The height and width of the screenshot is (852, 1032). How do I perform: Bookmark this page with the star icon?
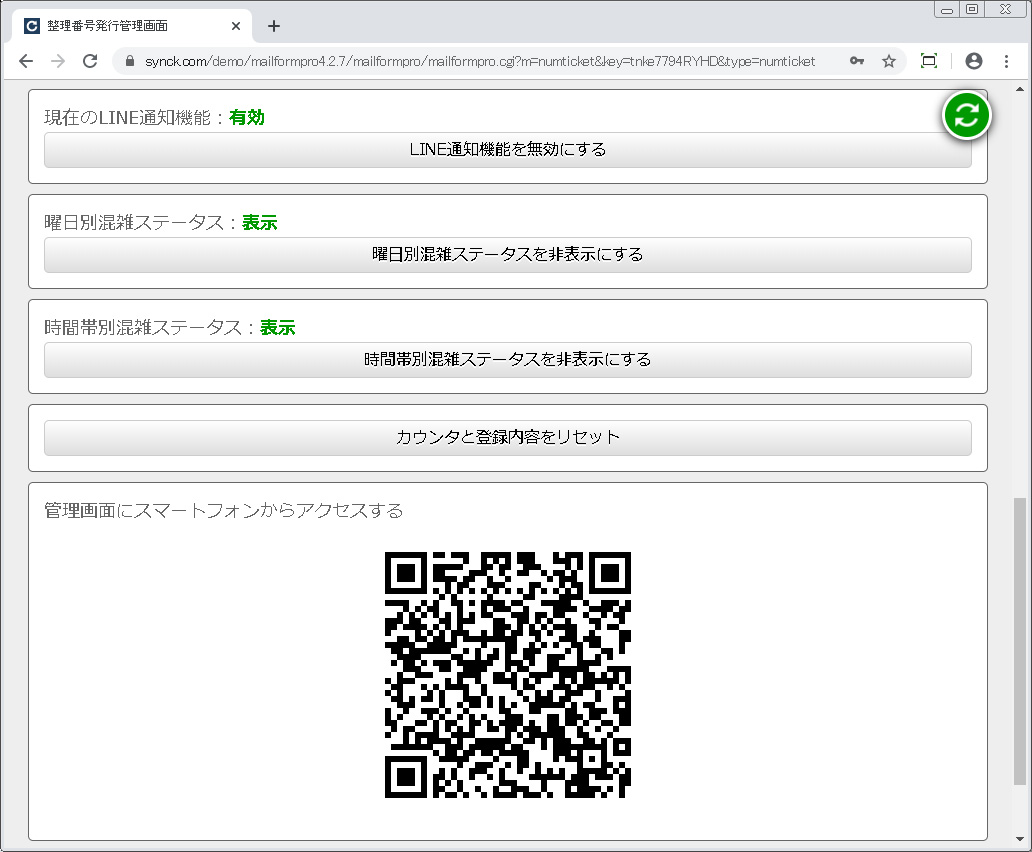[888, 61]
